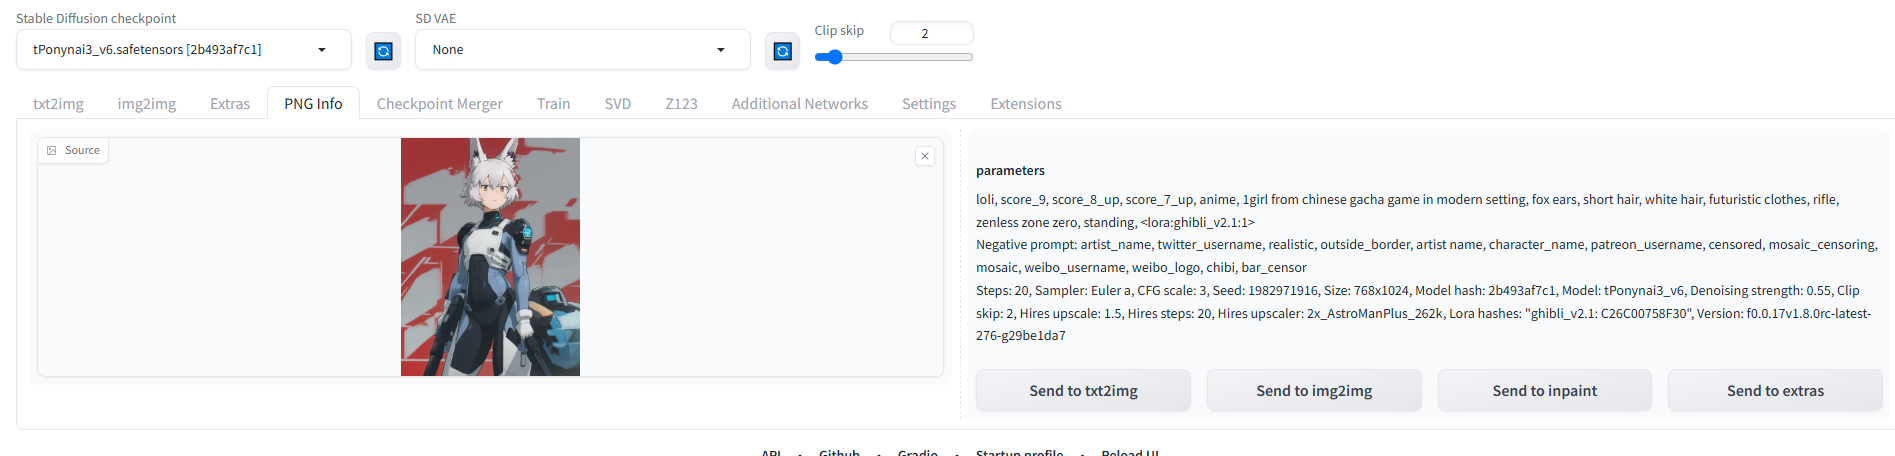Click the fox girl source image
1895x456 pixels.
click(490, 257)
